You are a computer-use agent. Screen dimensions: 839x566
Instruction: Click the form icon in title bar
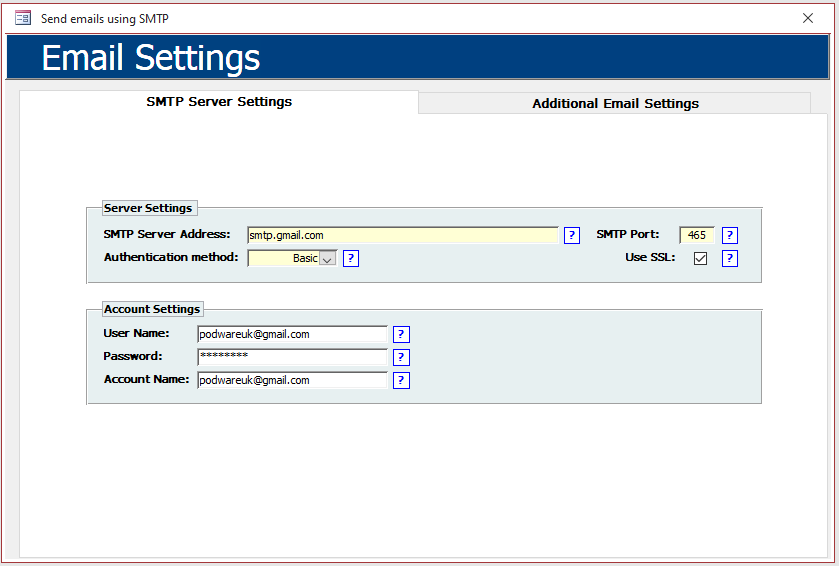point(23,18)
